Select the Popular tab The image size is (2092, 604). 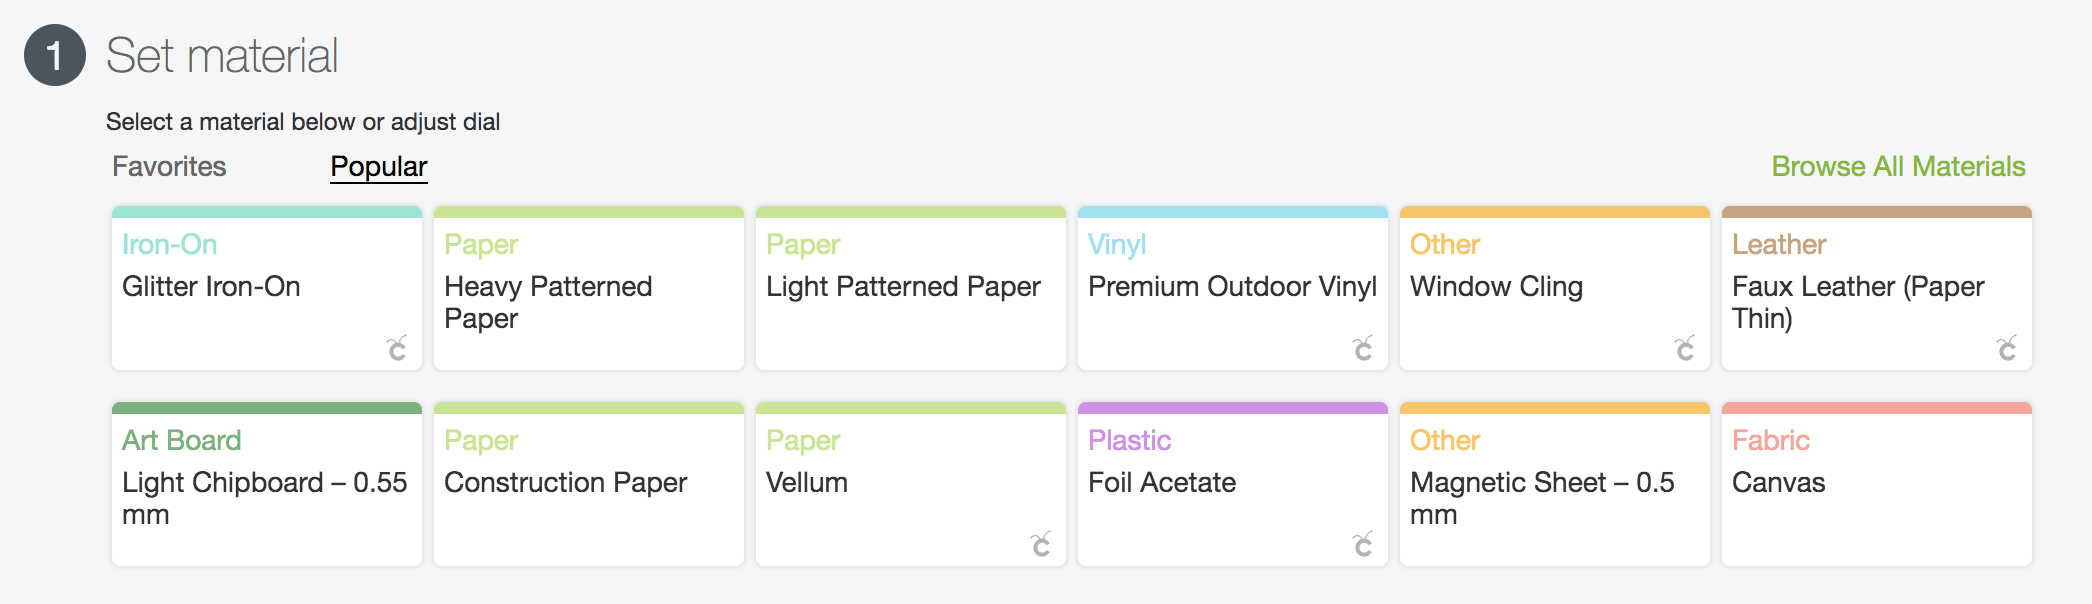[x=379, y=166]
